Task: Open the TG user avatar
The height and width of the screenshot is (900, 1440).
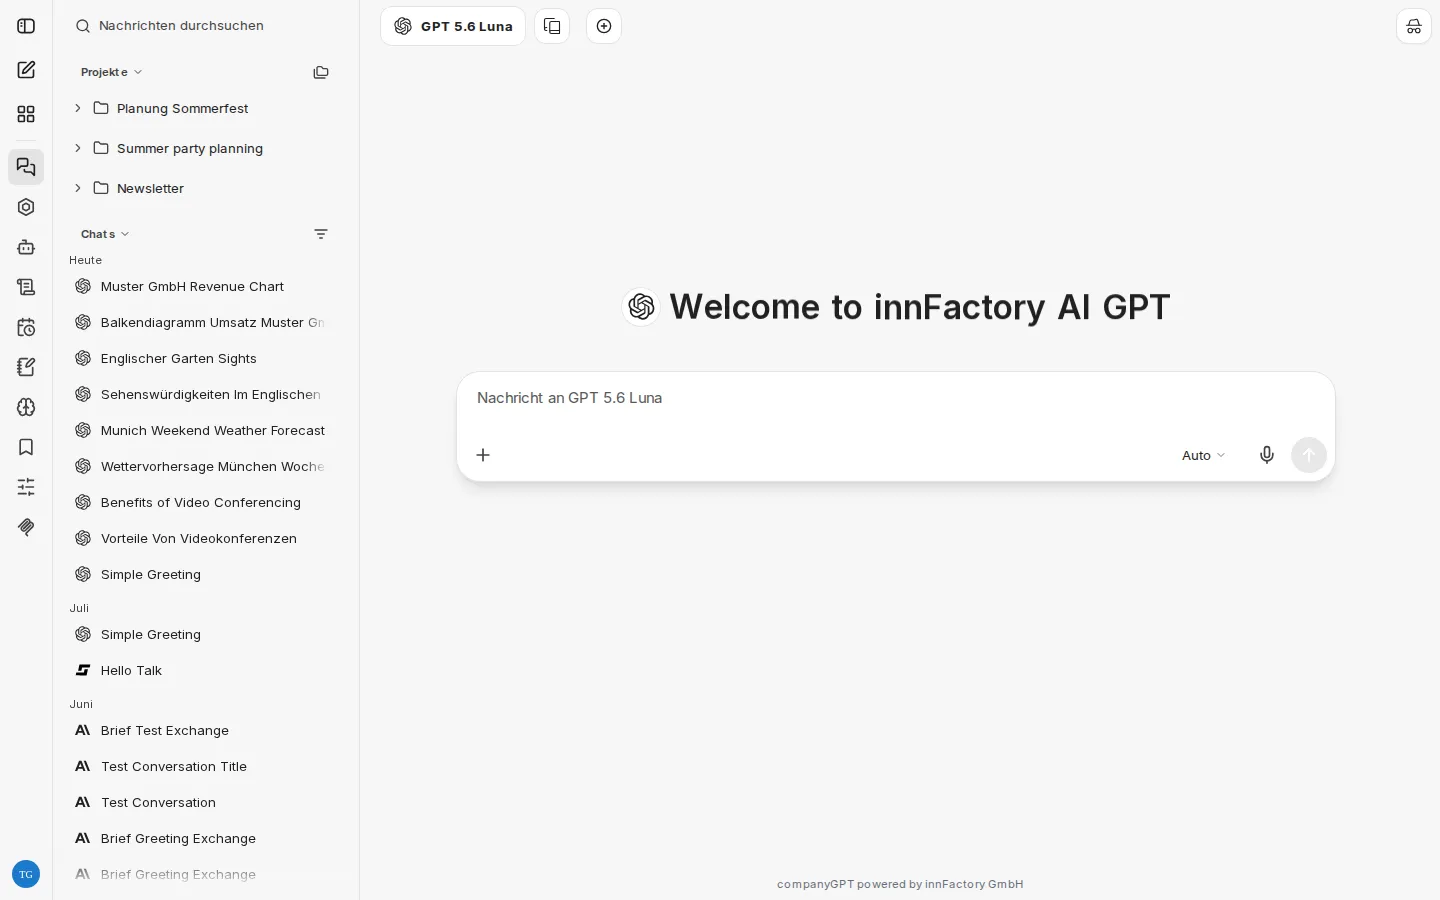Action: pyautogui.click(x=26, y=874)
